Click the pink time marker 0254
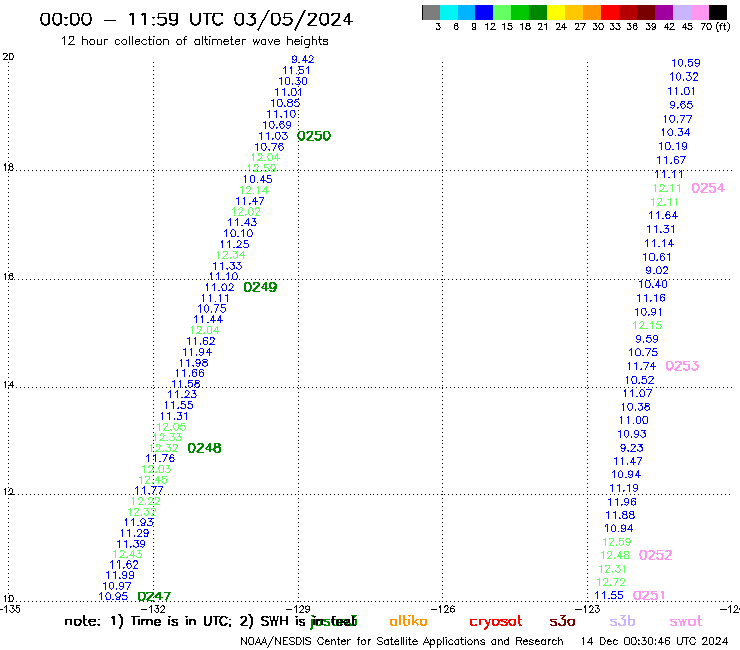740x650 pixels. click(708, 188)
